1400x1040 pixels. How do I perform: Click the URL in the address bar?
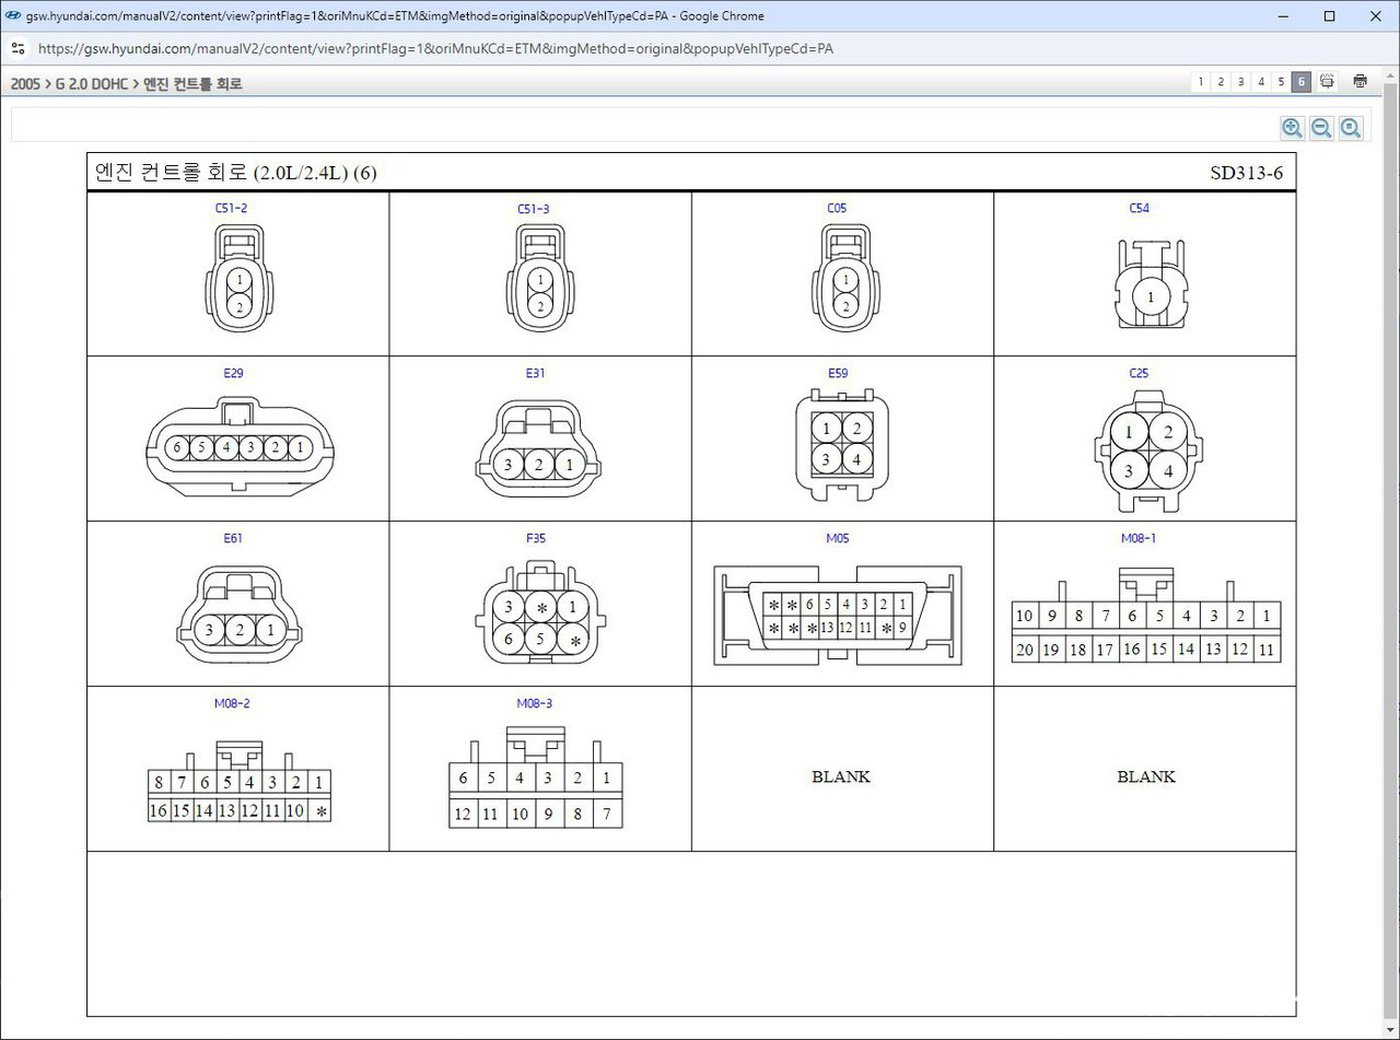[x=435, y=48]
